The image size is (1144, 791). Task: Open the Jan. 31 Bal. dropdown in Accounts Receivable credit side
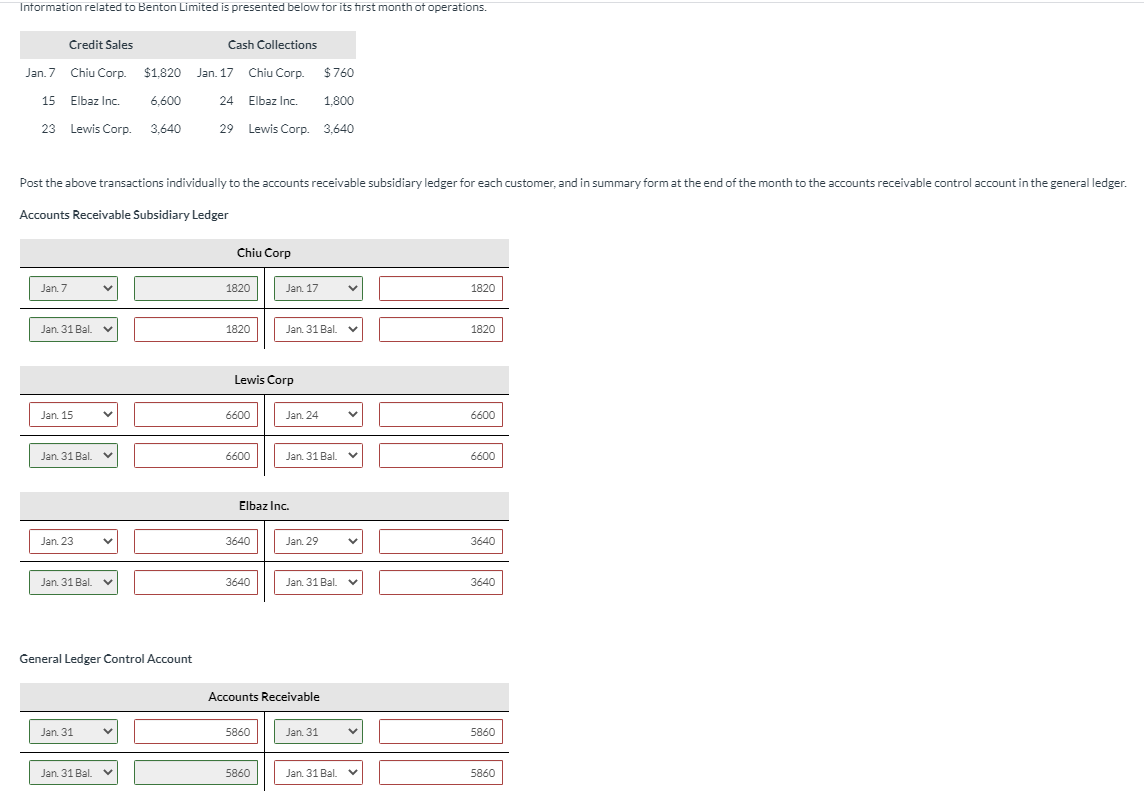(x=317, y=772)
